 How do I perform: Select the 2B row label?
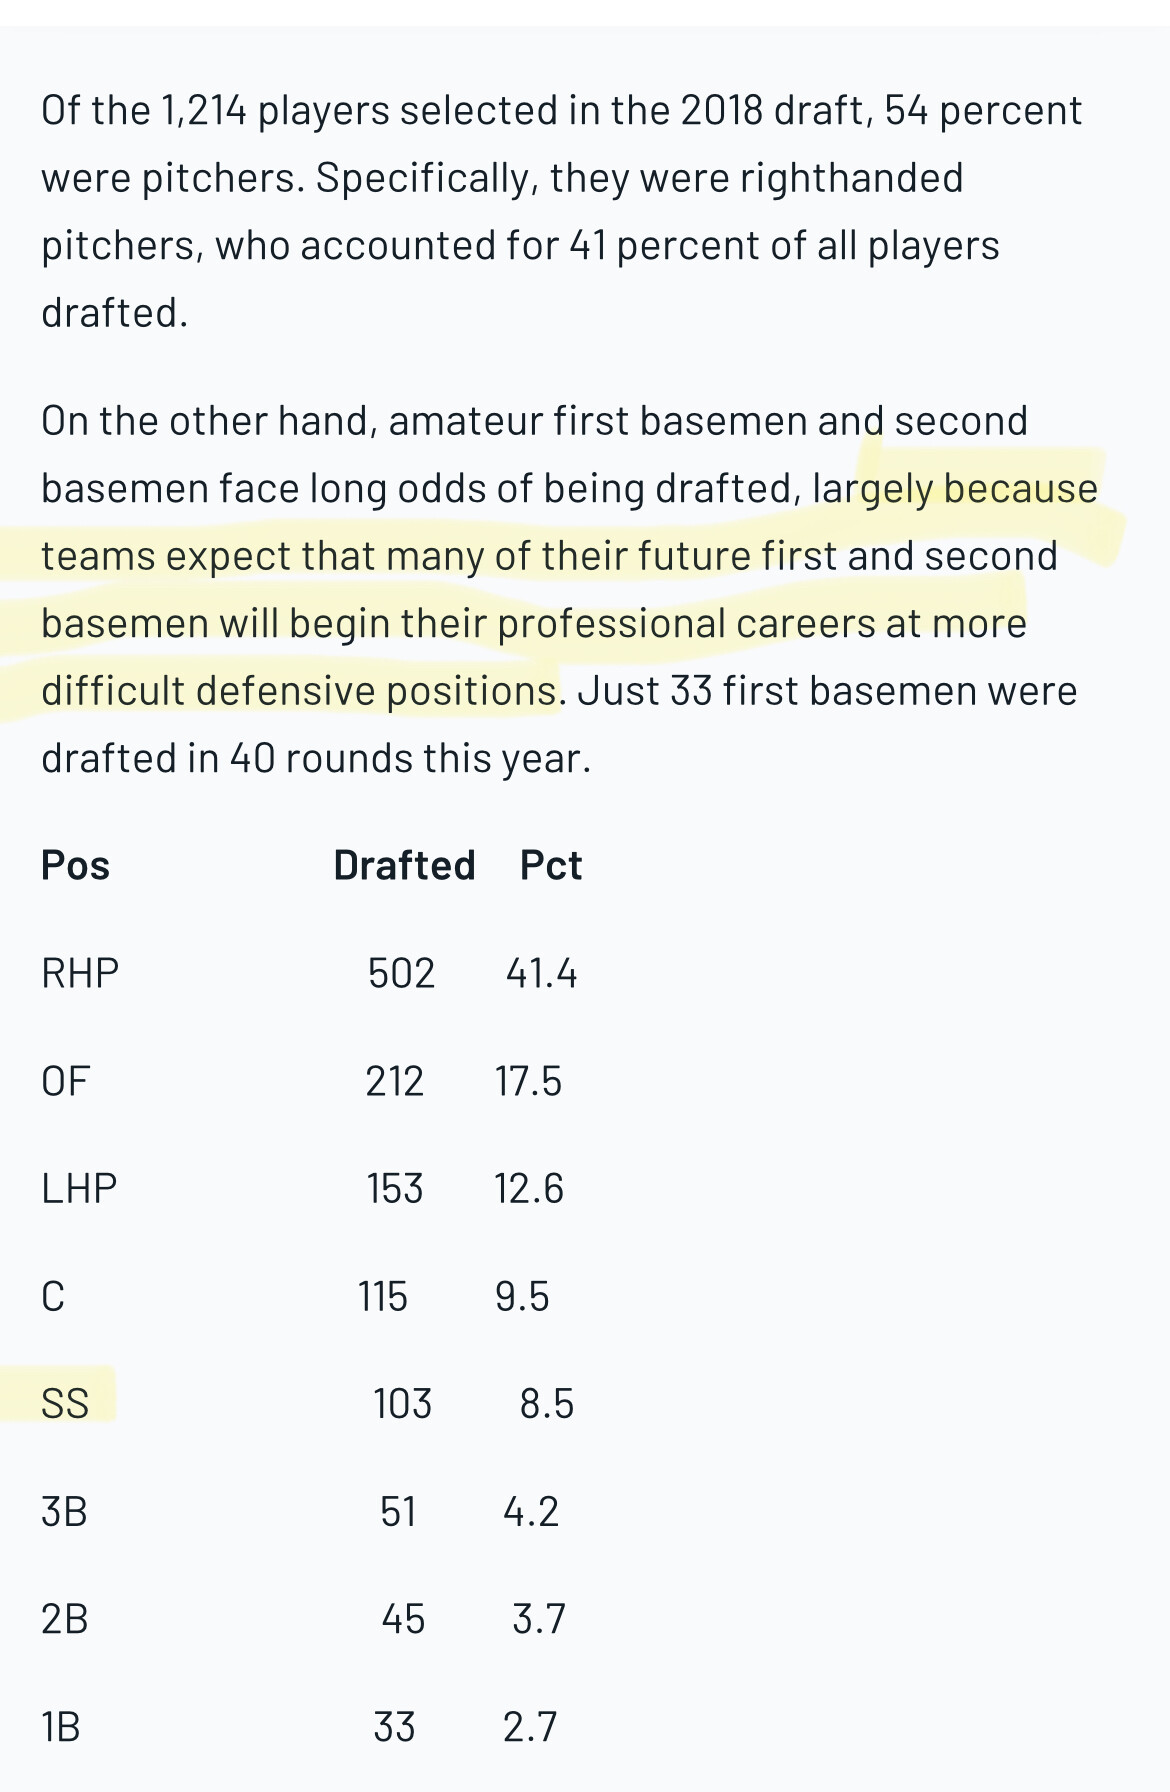pyautogui.click(x=64, y=1619)
